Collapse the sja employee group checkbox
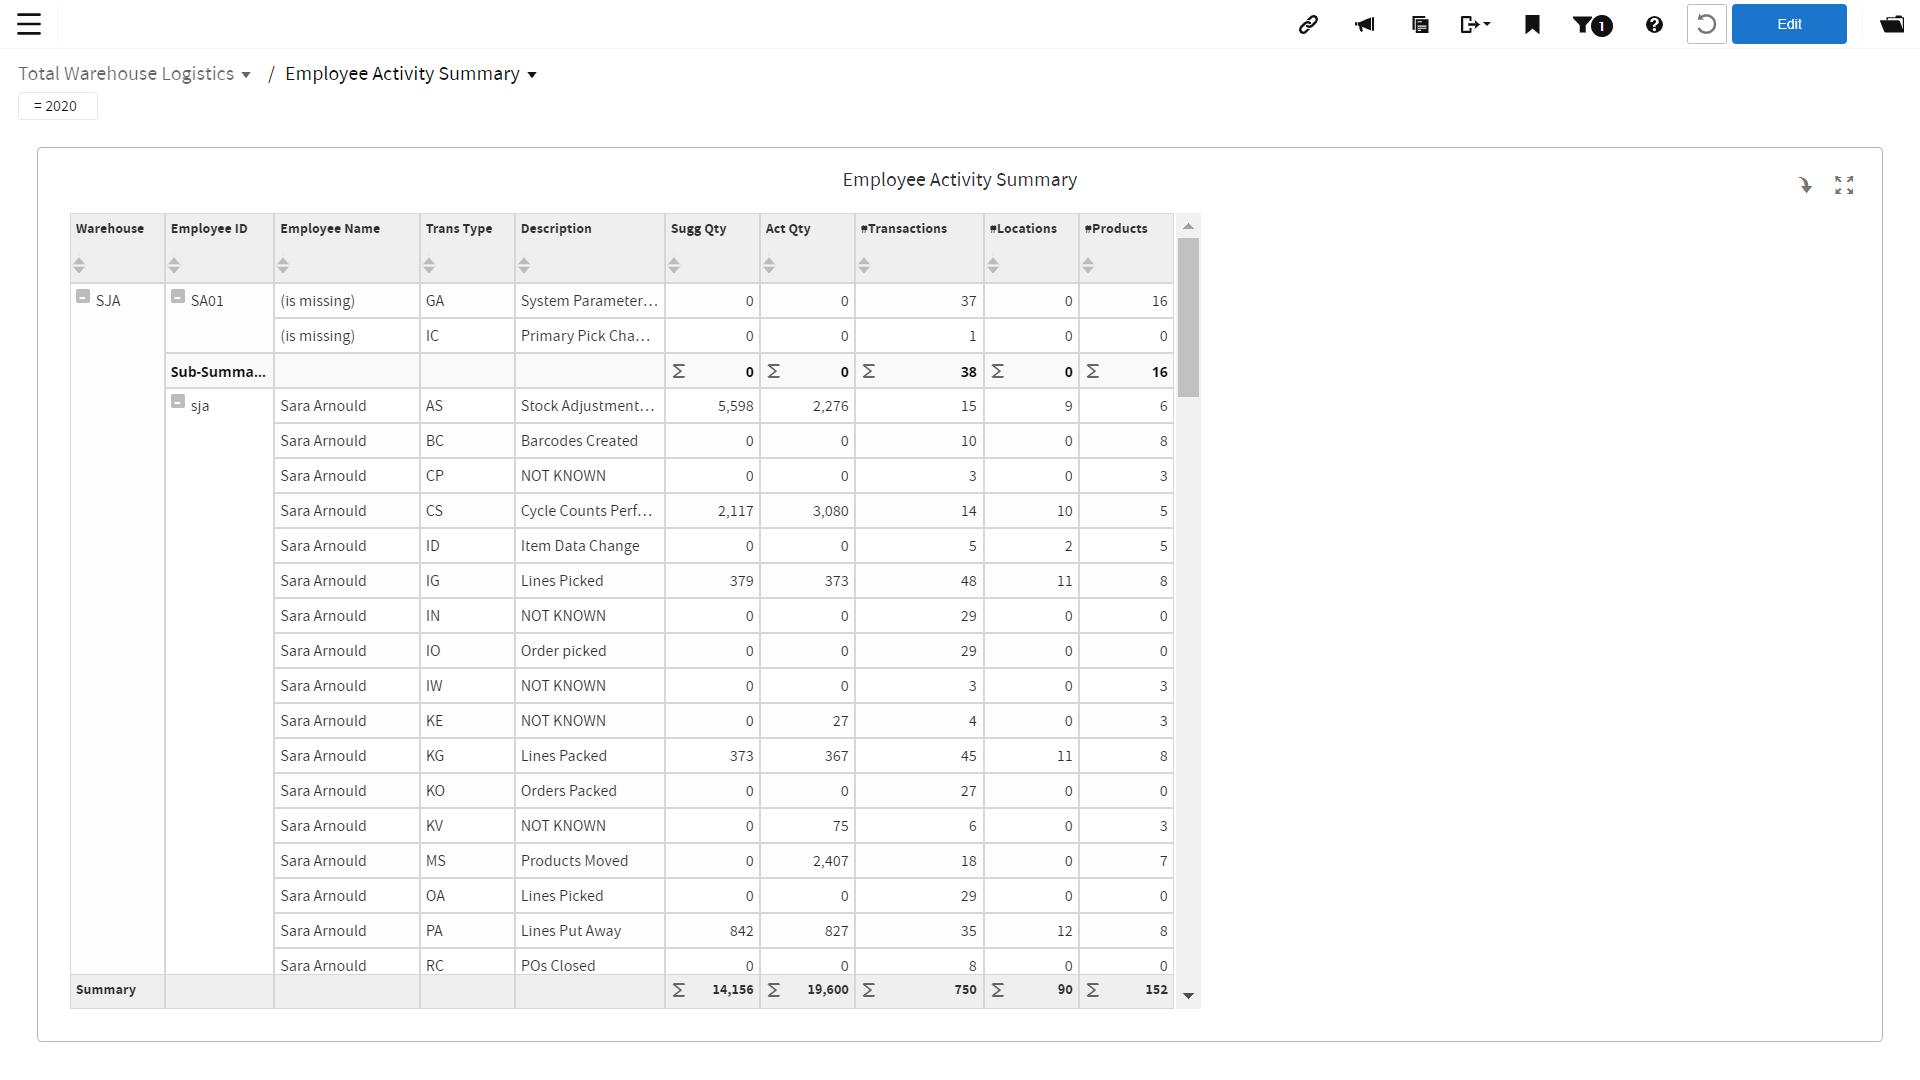 click(178, 401)
